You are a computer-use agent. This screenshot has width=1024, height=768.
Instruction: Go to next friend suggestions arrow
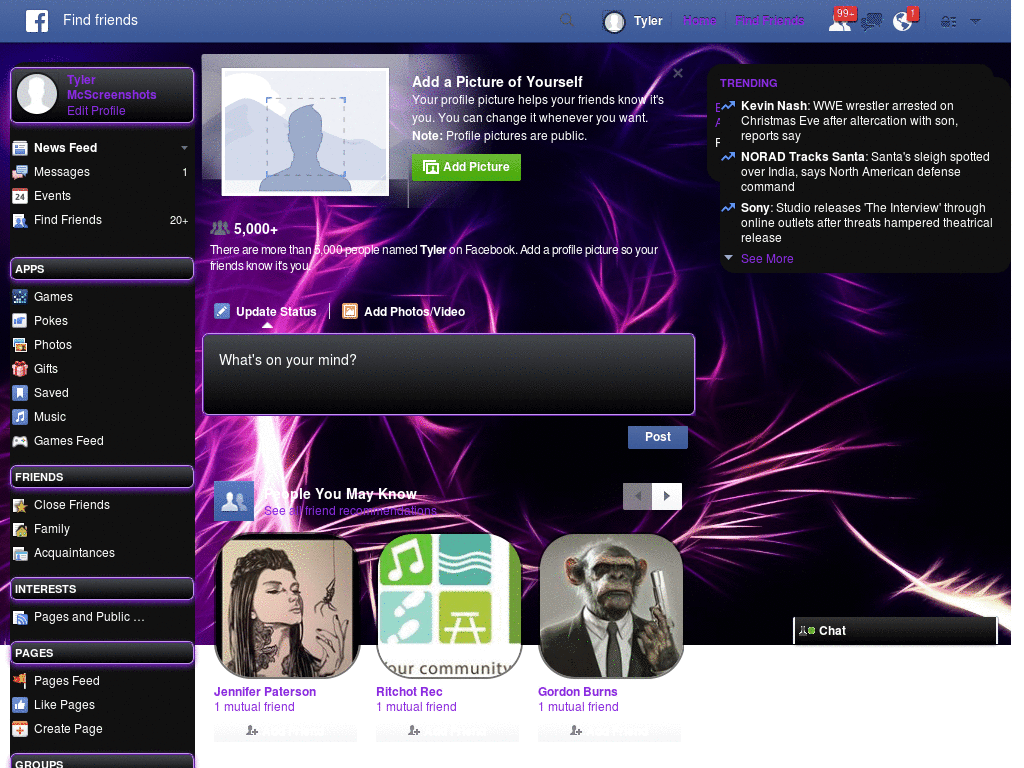point(667,496)
